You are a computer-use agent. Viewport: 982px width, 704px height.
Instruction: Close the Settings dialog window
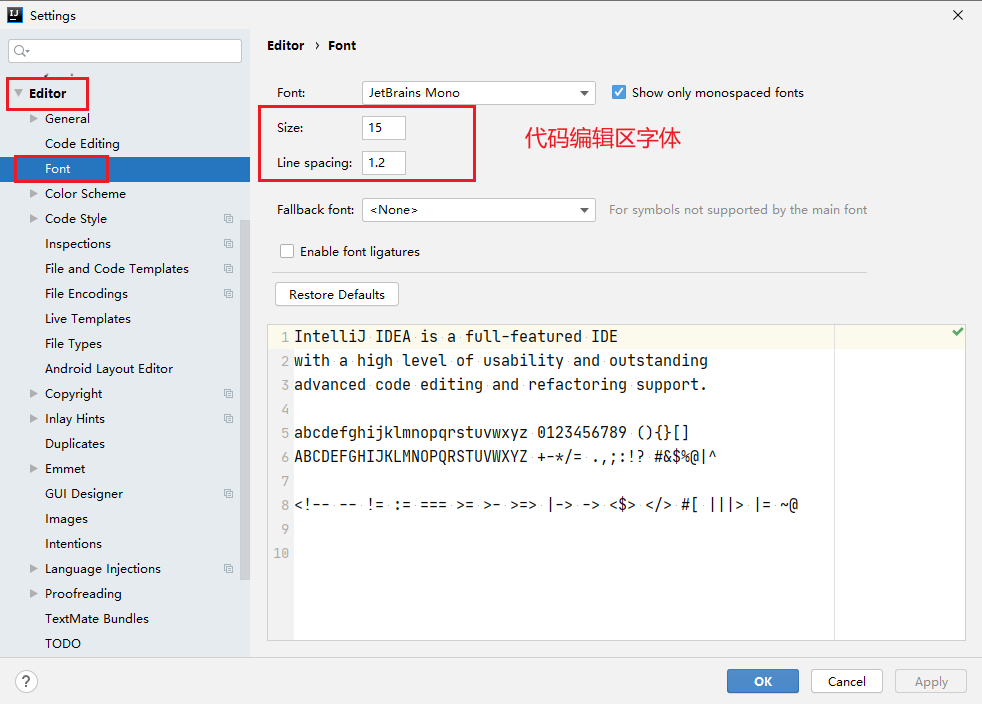pyautogui.click(x=958, y=15)
